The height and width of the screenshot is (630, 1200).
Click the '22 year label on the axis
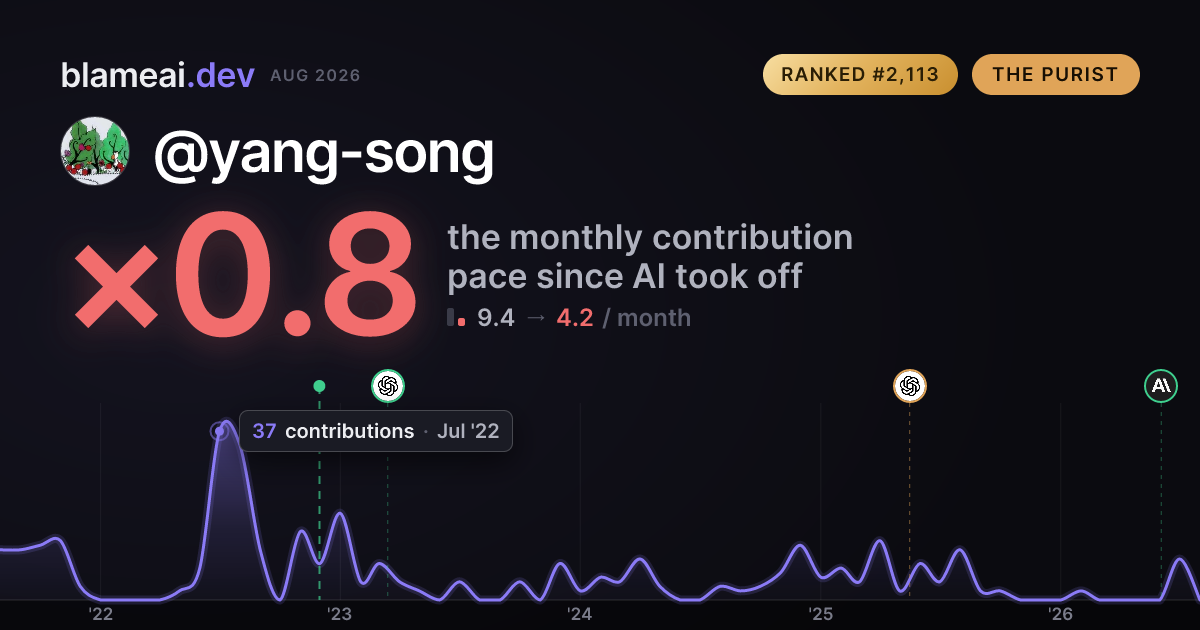[101, 613]
